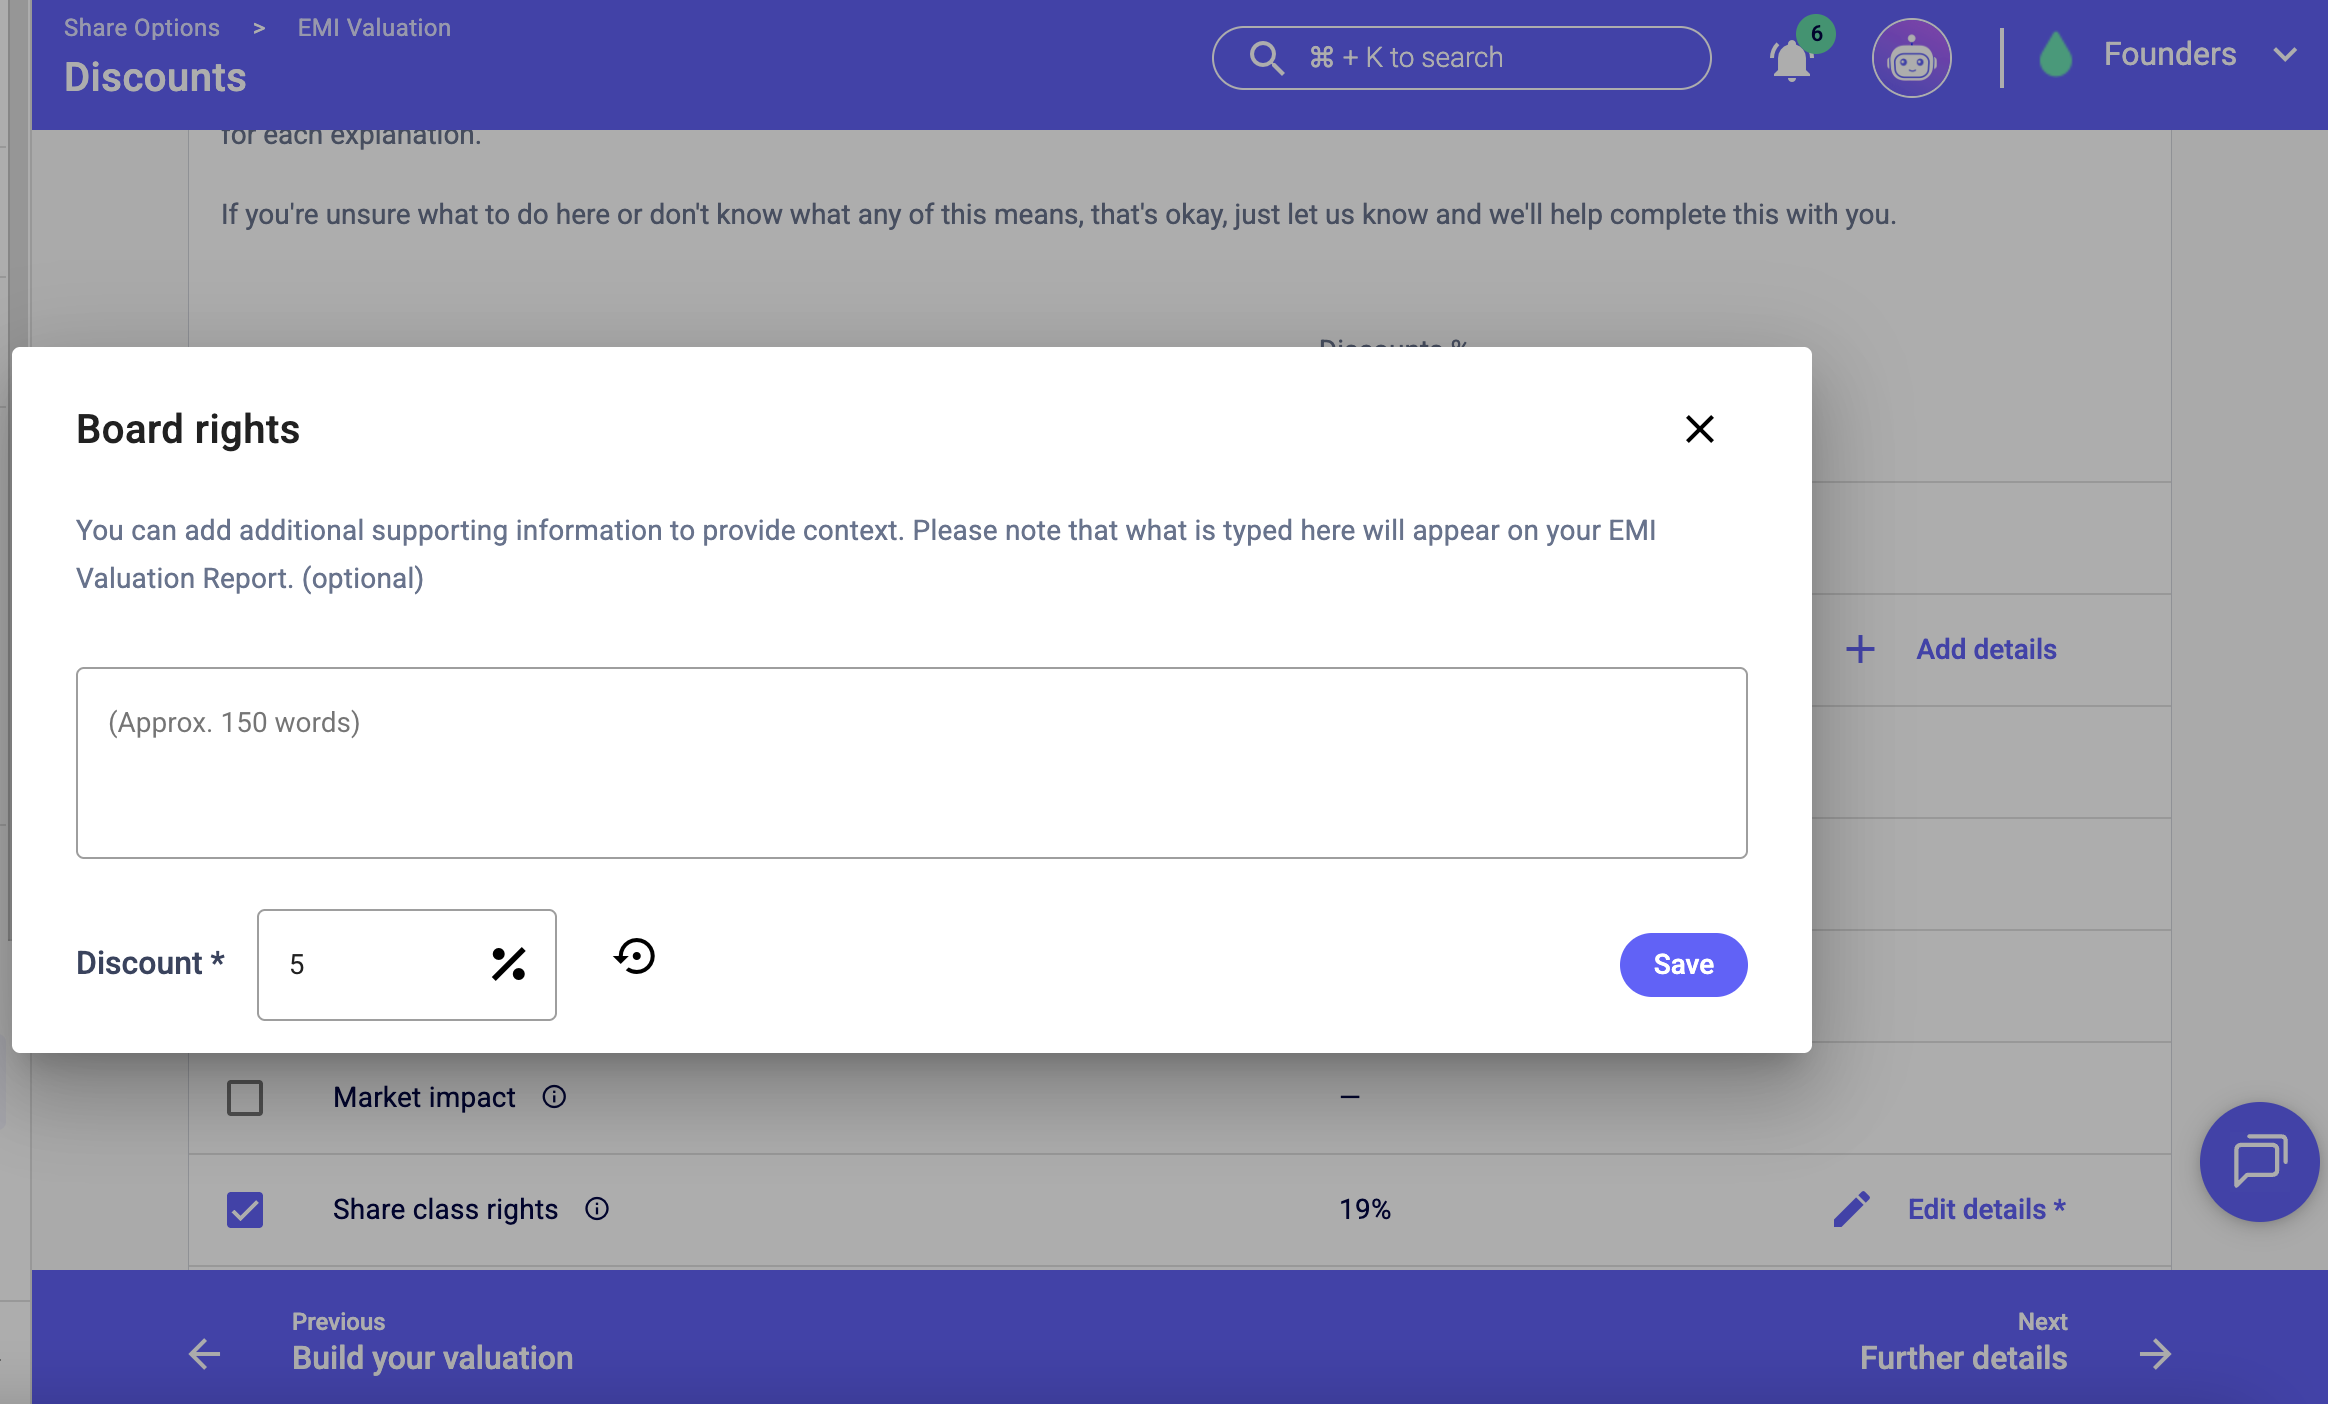
Task: Click the Market impact info icon
Action: 554,1097
